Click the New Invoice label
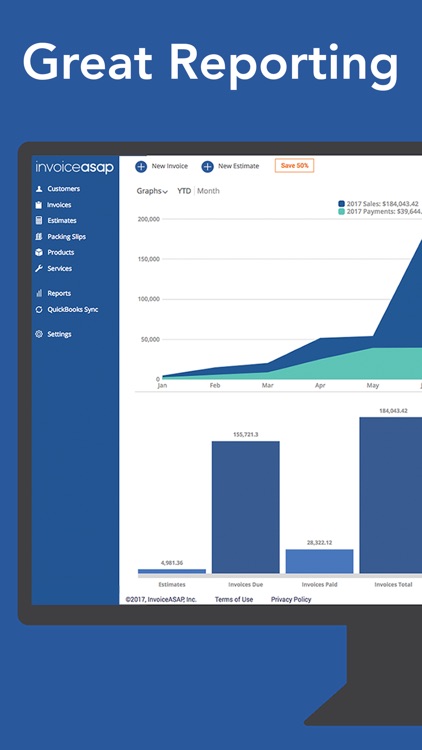The width and height of the screenshot is (422, 750). (170, 166)
